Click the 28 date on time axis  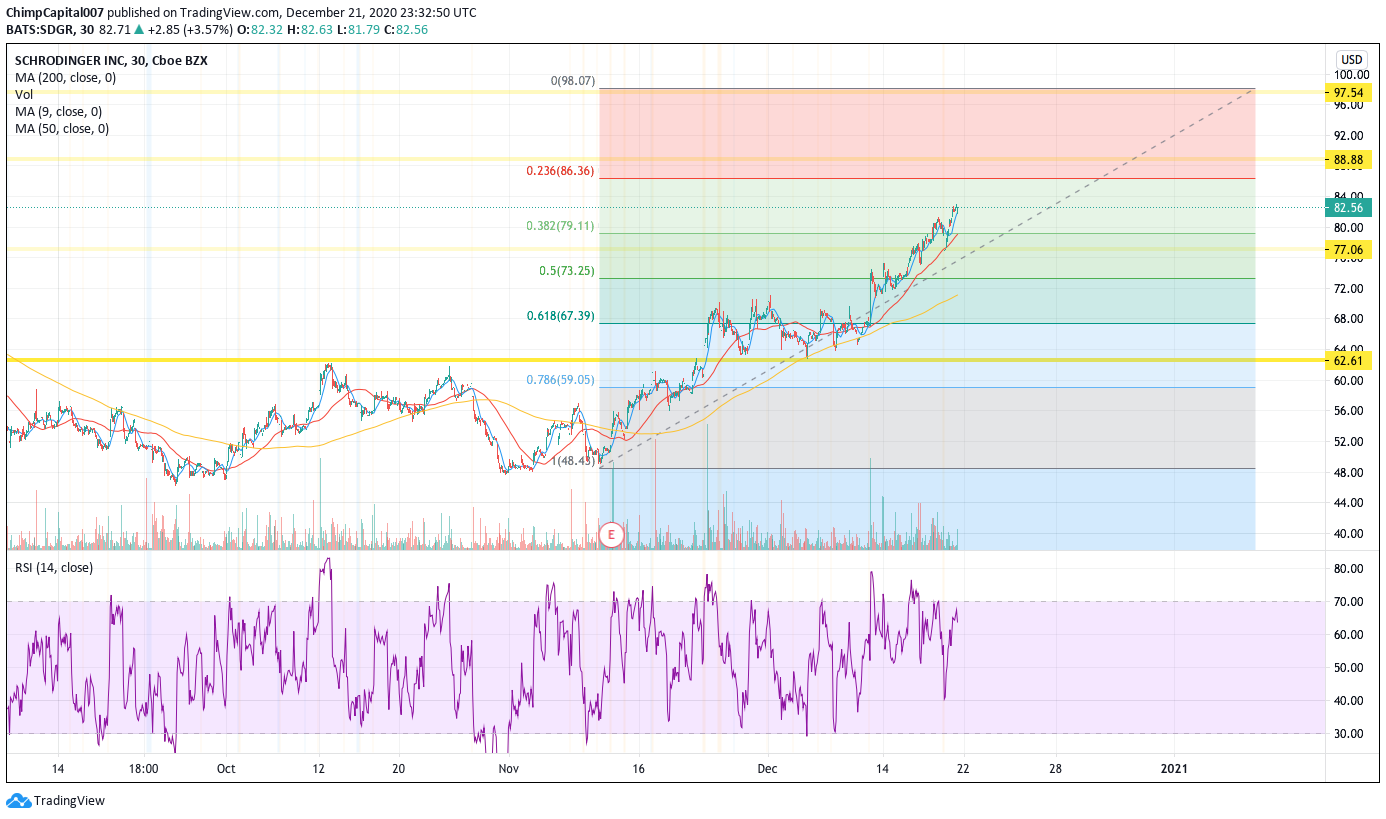1055,768
